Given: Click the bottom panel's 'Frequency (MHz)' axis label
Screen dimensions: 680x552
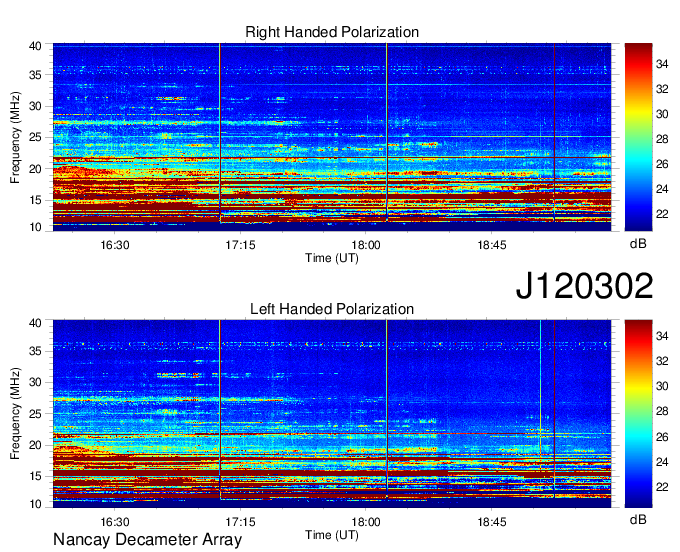Looking at the screenshot, I should click(15, 414).
